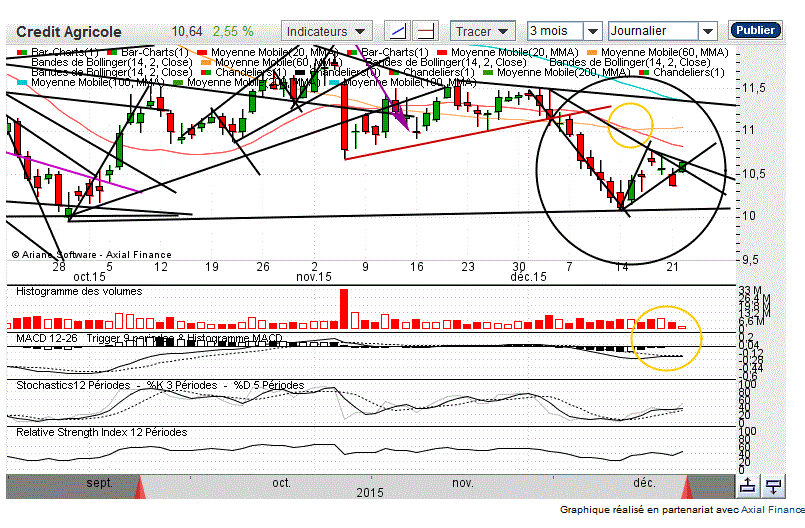Click the download chart icon at bottom right
This screenshot has height=528, width=805.
774,485
